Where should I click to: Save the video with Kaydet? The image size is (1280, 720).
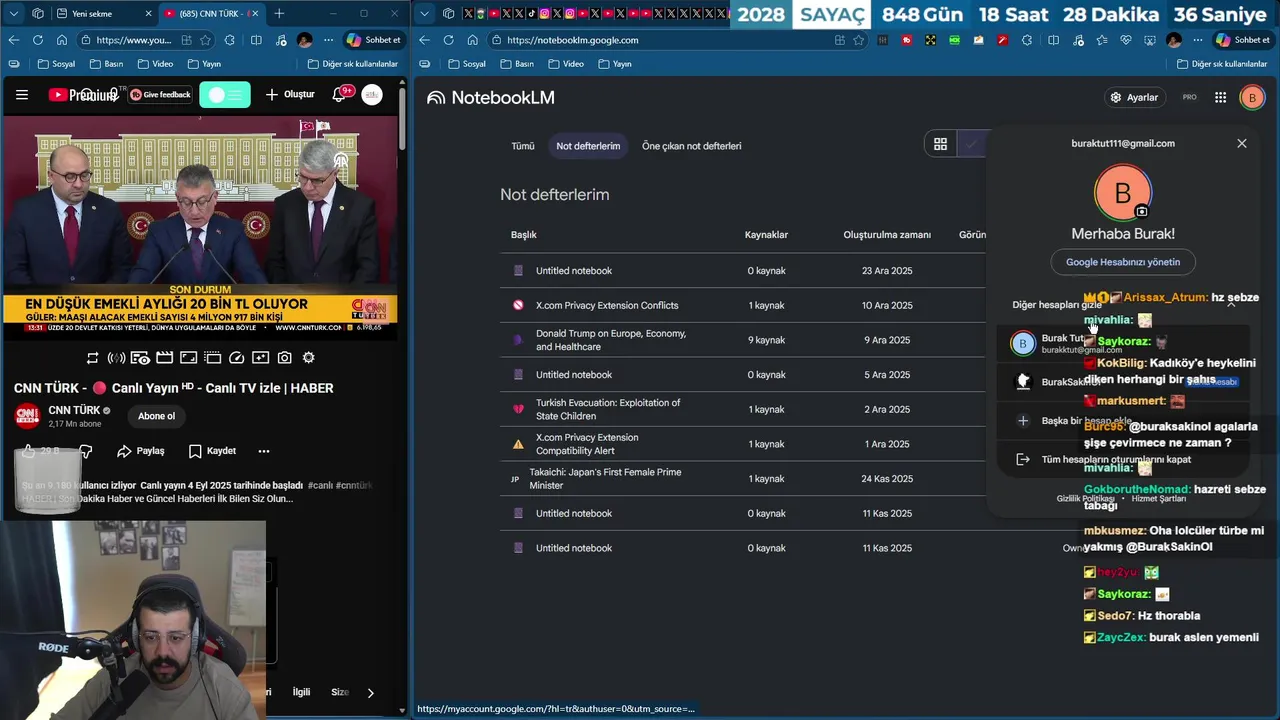[x=212, y=451]
